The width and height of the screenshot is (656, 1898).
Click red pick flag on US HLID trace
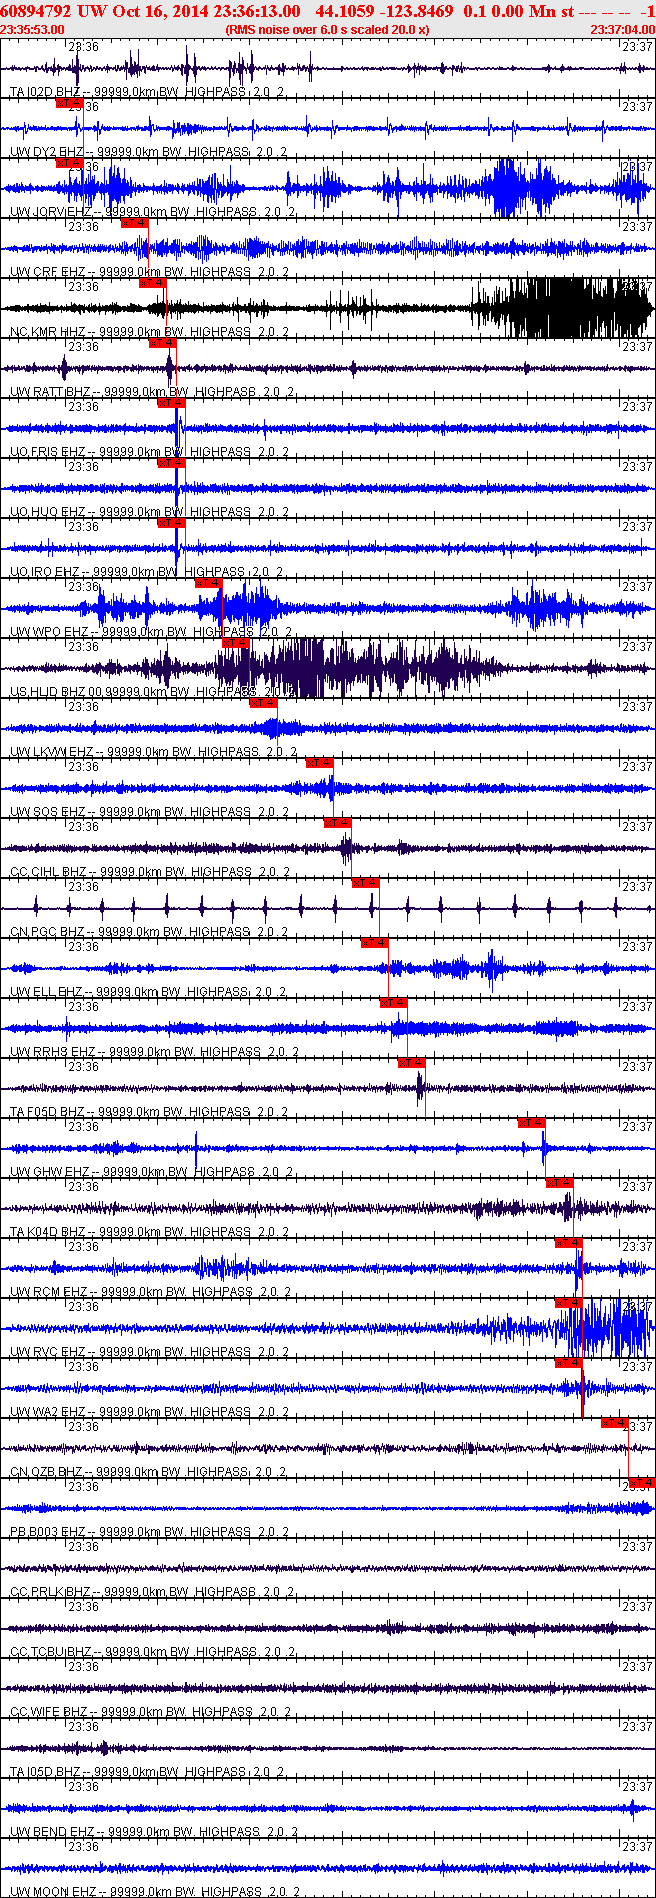(x=237, y=643)
